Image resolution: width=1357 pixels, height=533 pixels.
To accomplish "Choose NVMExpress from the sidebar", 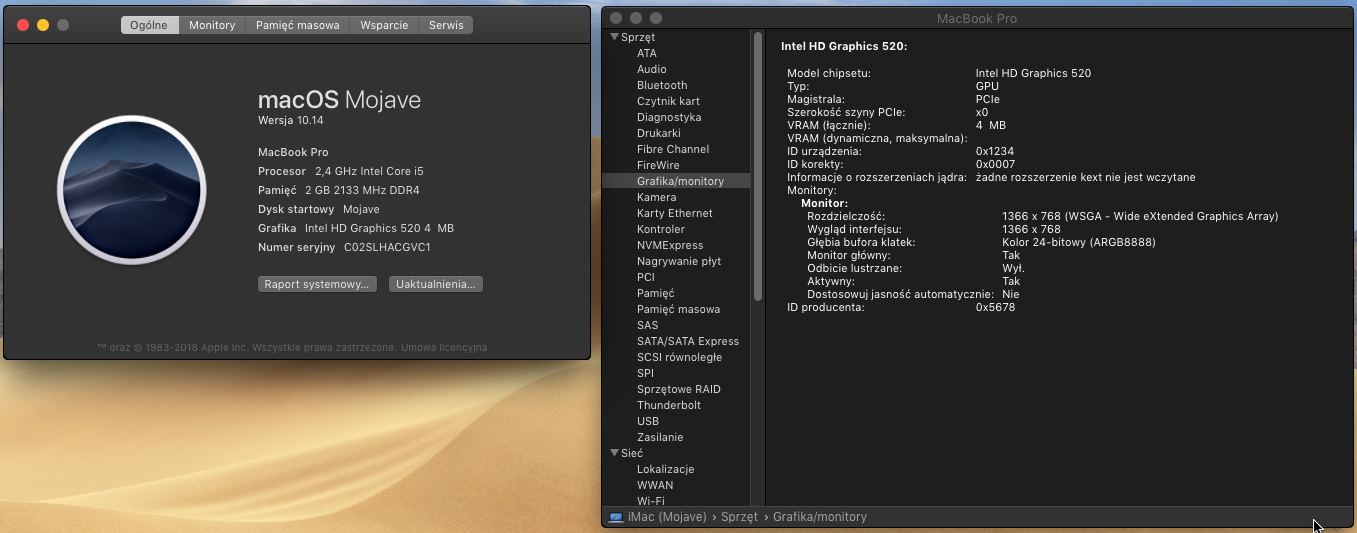I will pos(670,245).
